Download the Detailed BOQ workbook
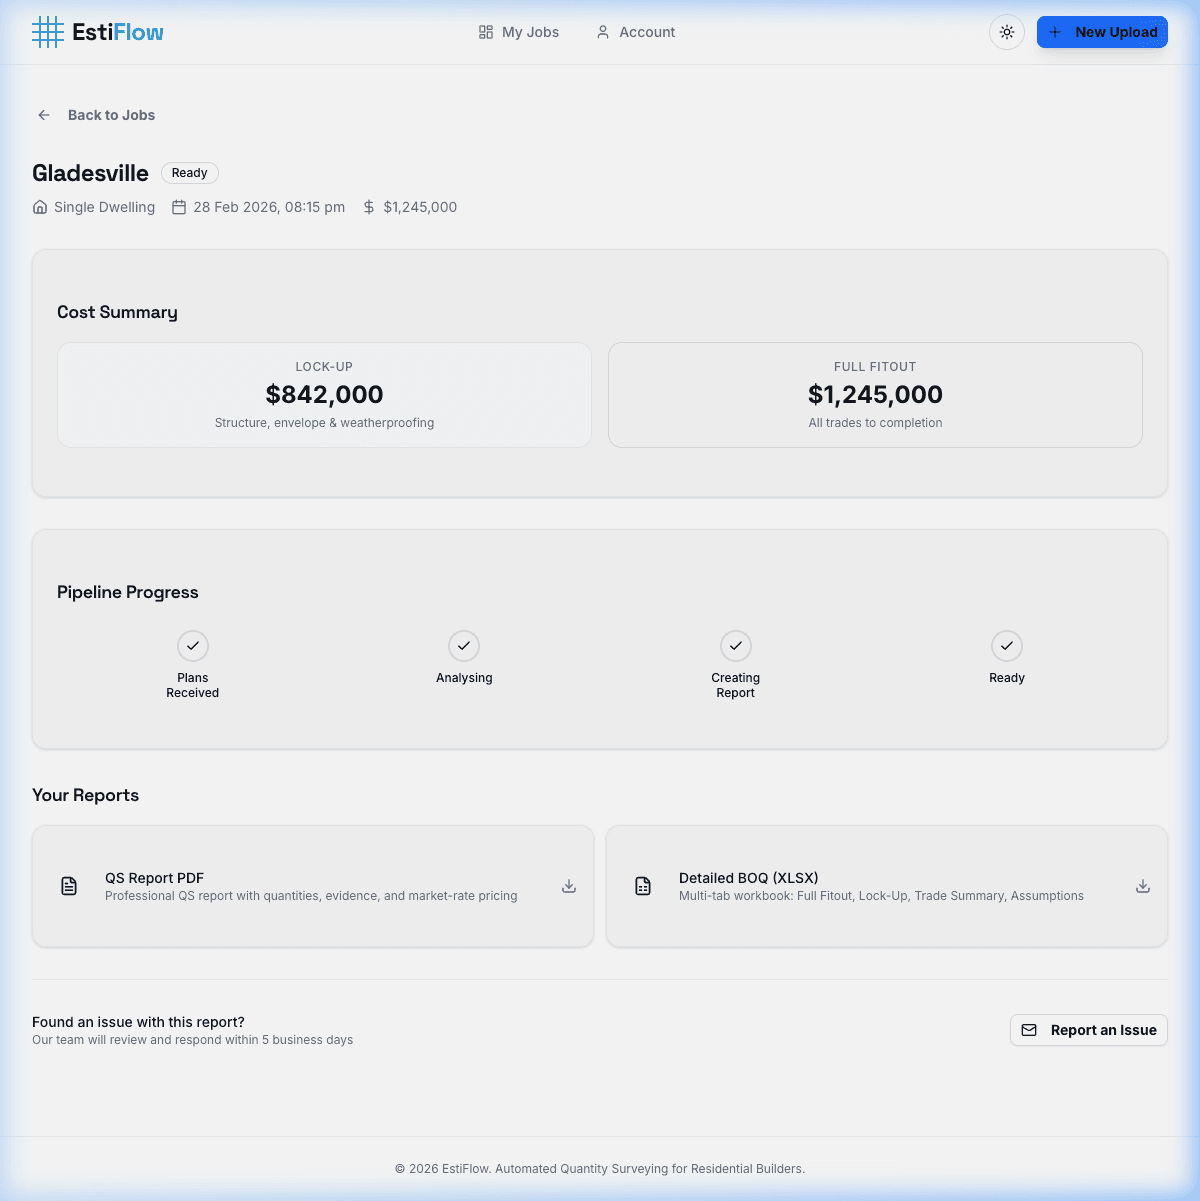Image resolution: width=1200 pixels, height=1201 pixels. tap(1142, 886)
